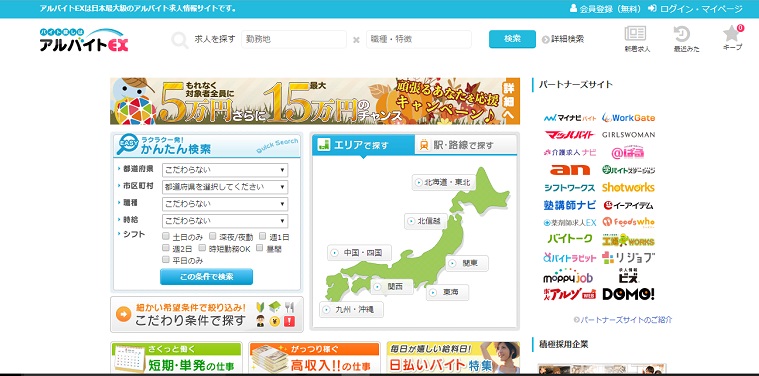Viewport: 759px width, 376px height.
Task: Open the マッハバイト partner logo
Action: [570, 135]
